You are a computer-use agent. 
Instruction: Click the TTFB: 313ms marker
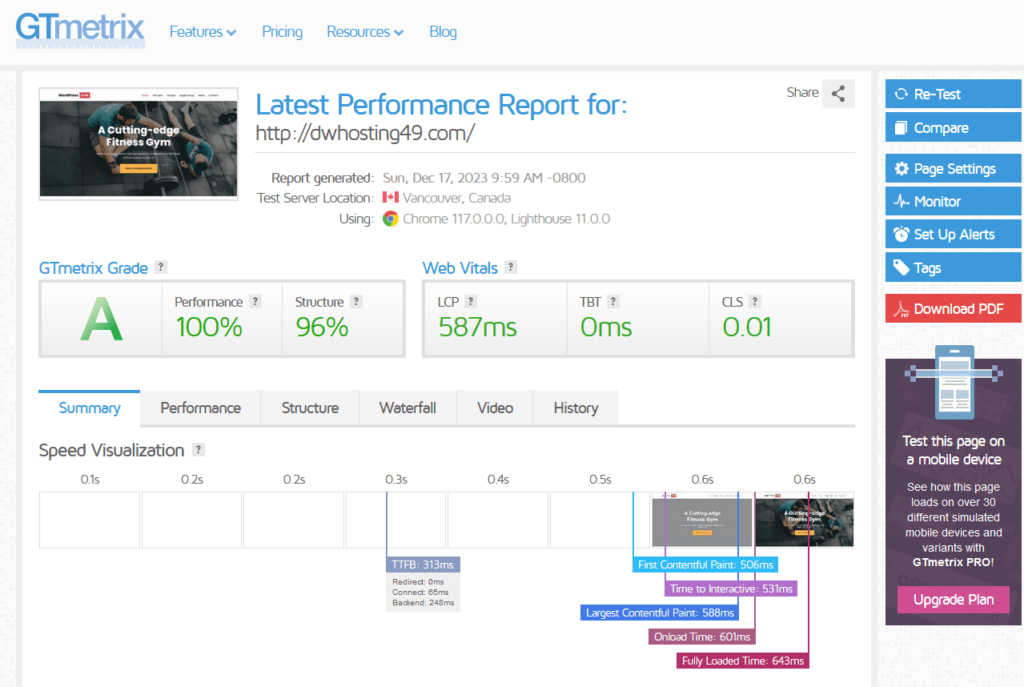(423, 564)
